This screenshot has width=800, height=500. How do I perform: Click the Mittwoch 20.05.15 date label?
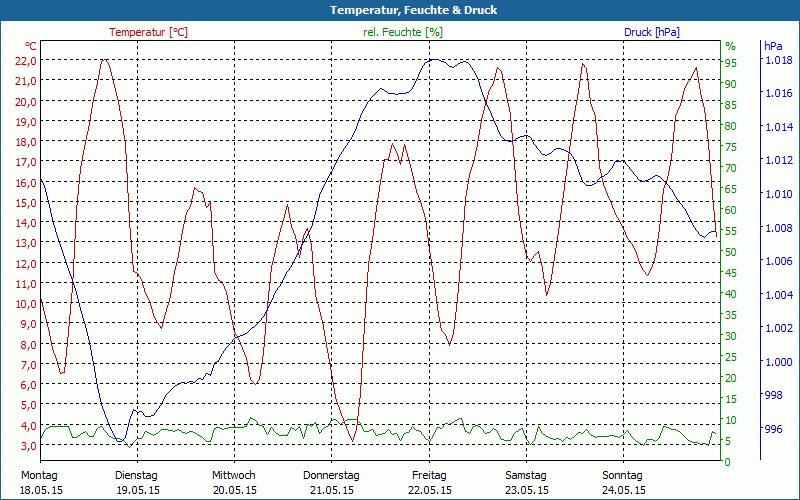click(x=234, y=482)
